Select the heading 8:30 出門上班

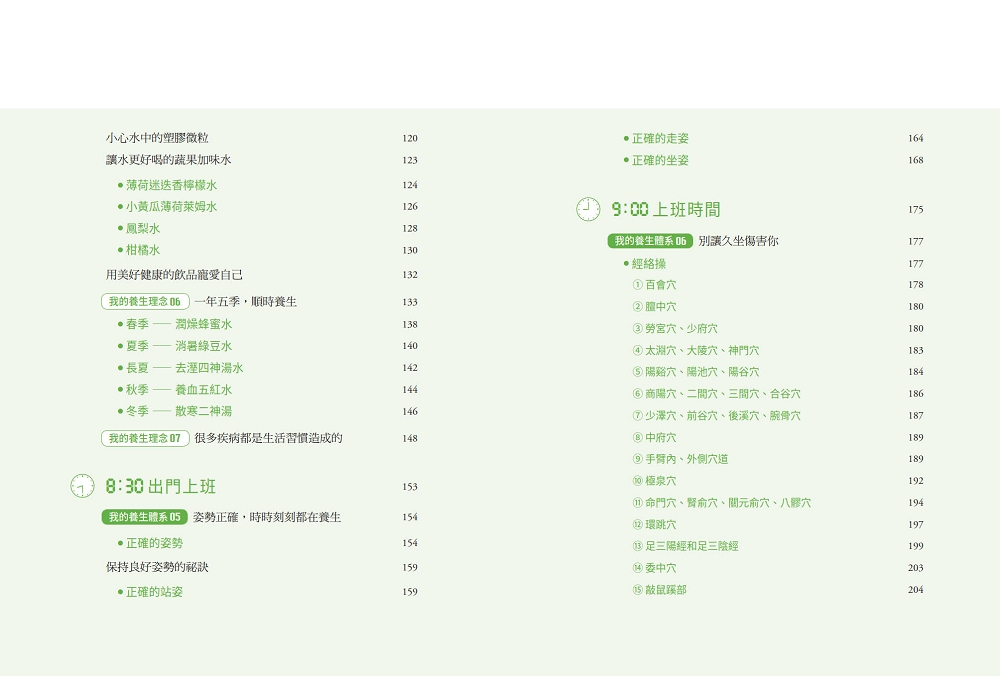point(161,487)
